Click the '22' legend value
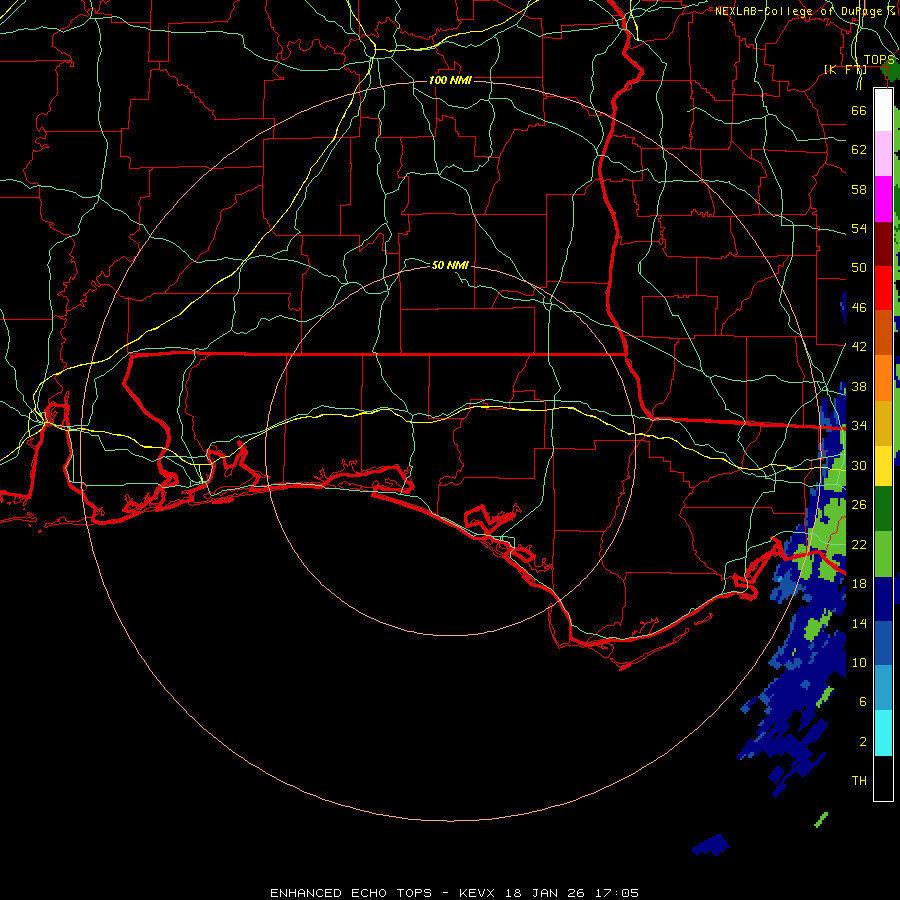 click(x=859, y=544)
